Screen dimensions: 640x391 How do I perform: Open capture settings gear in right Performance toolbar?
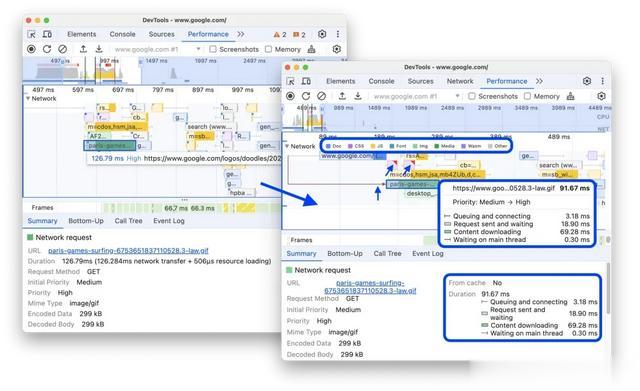point(601,96)
